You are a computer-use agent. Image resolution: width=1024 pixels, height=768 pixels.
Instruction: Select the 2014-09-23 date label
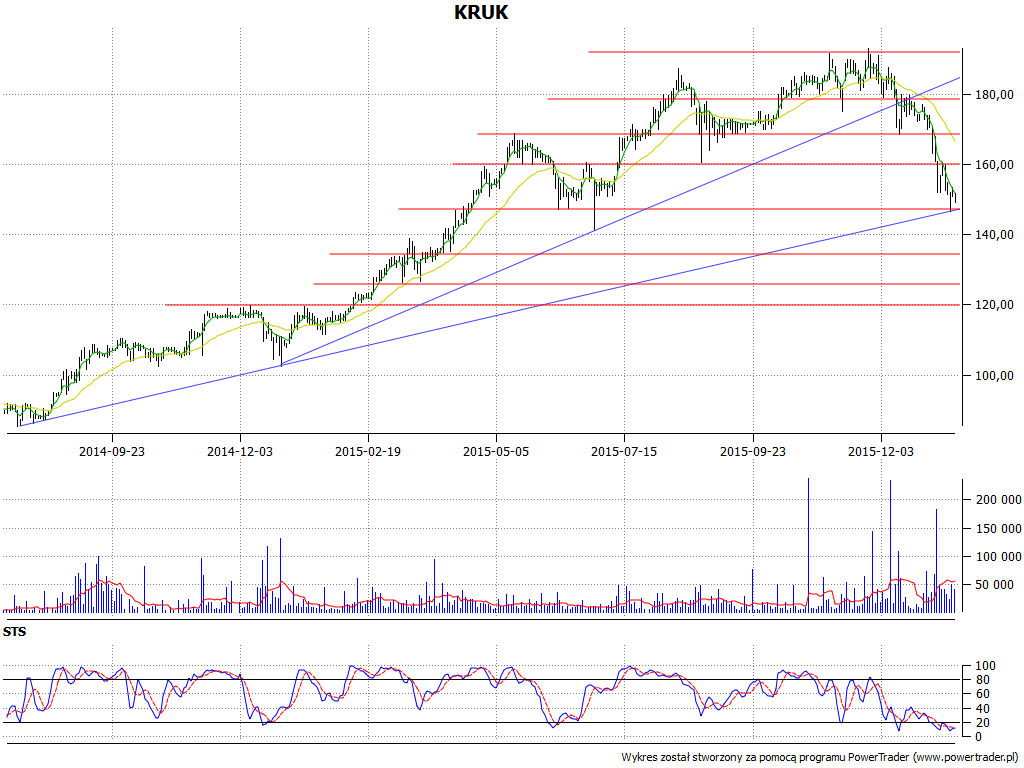[112, 451]
